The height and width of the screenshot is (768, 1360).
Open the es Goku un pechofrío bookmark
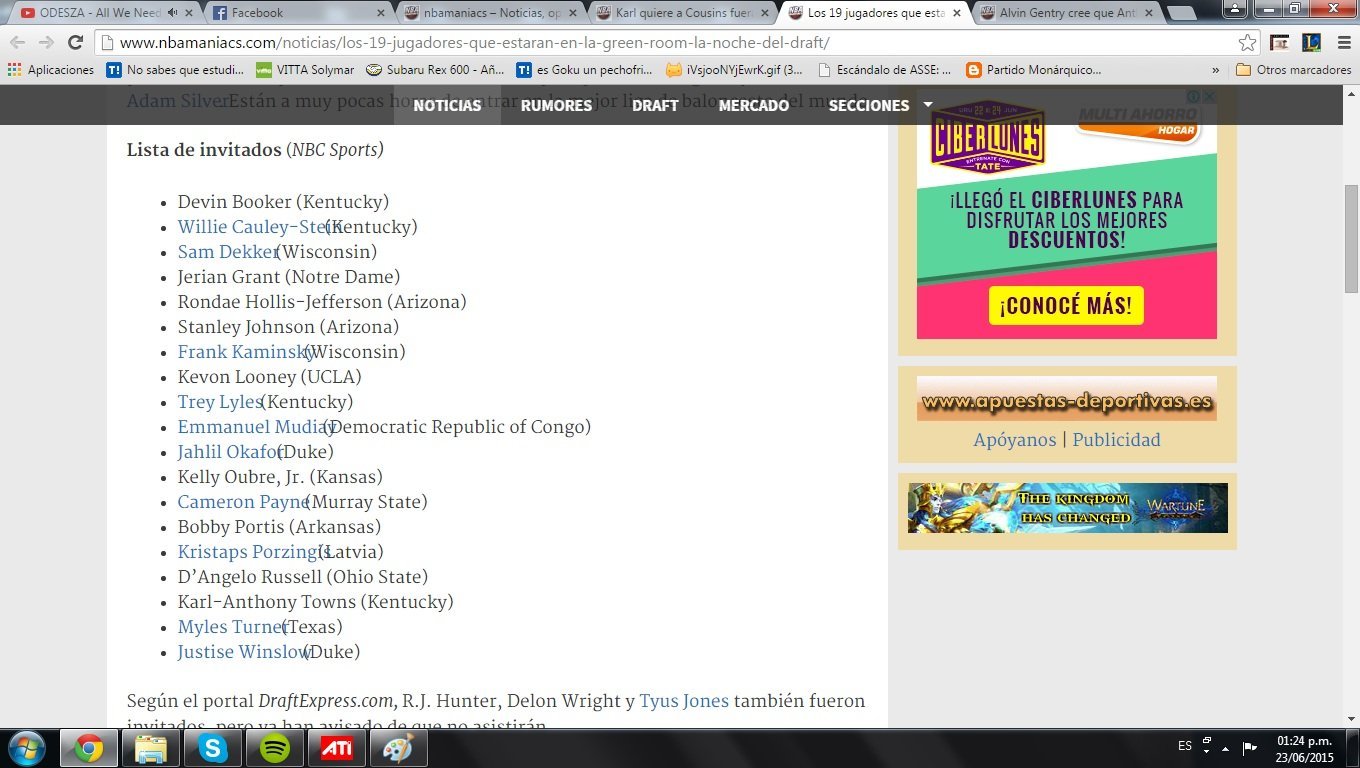pos(585,70)
